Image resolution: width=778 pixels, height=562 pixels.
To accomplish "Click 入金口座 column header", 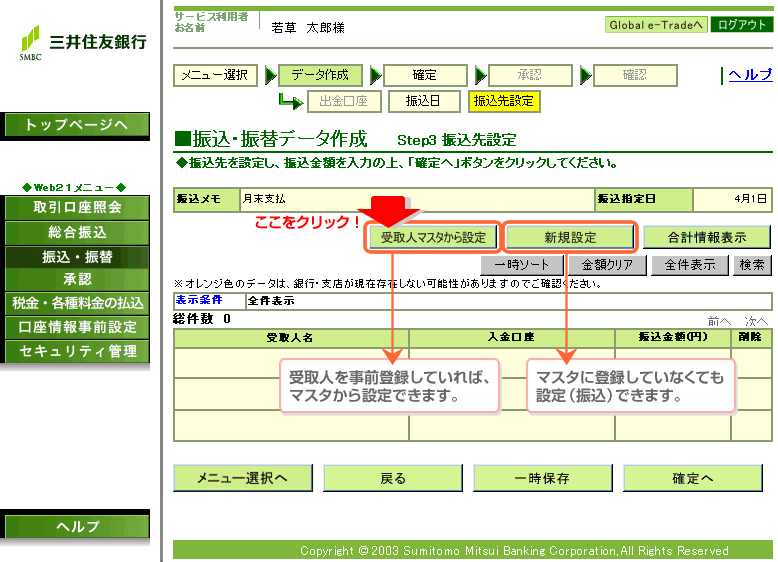I will (x=512, y=337).
